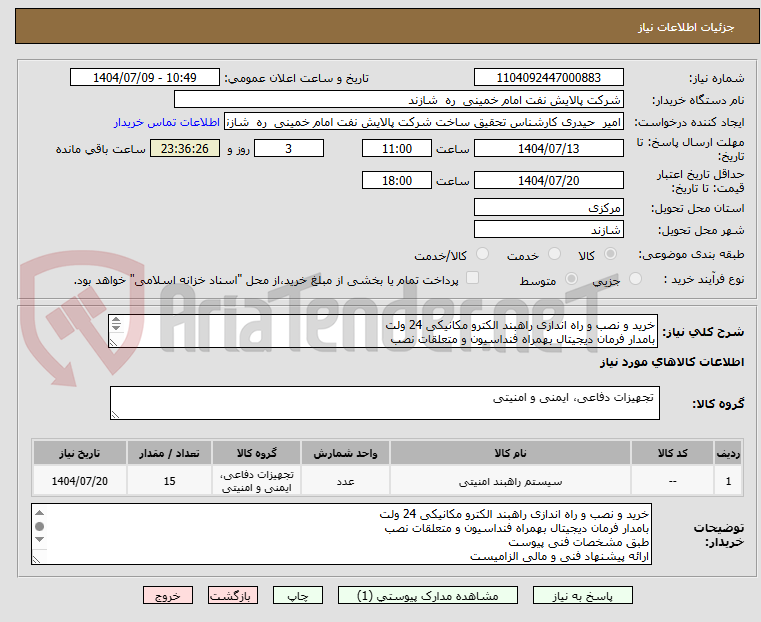Click the price validity date 1404/07/20 field

click(x=548, y=180)
